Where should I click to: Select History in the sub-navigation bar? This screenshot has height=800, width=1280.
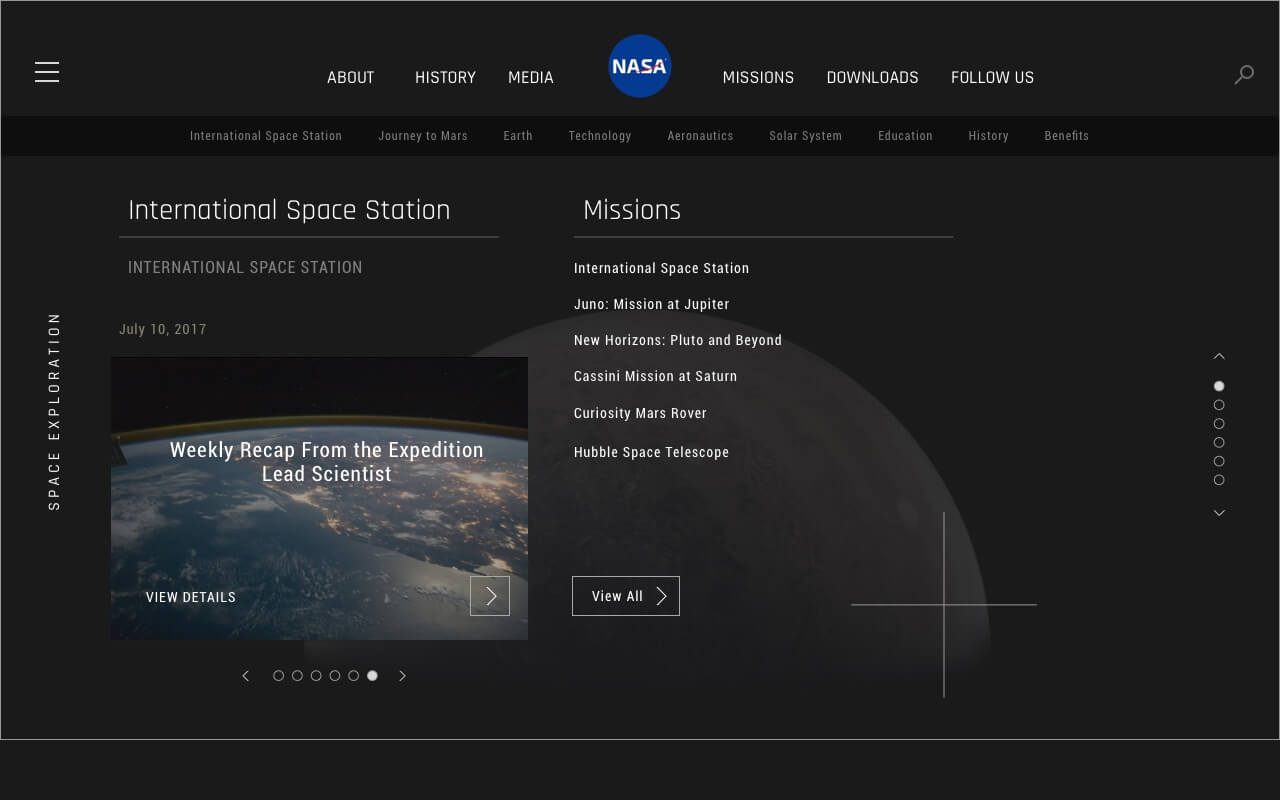[988, 136]
